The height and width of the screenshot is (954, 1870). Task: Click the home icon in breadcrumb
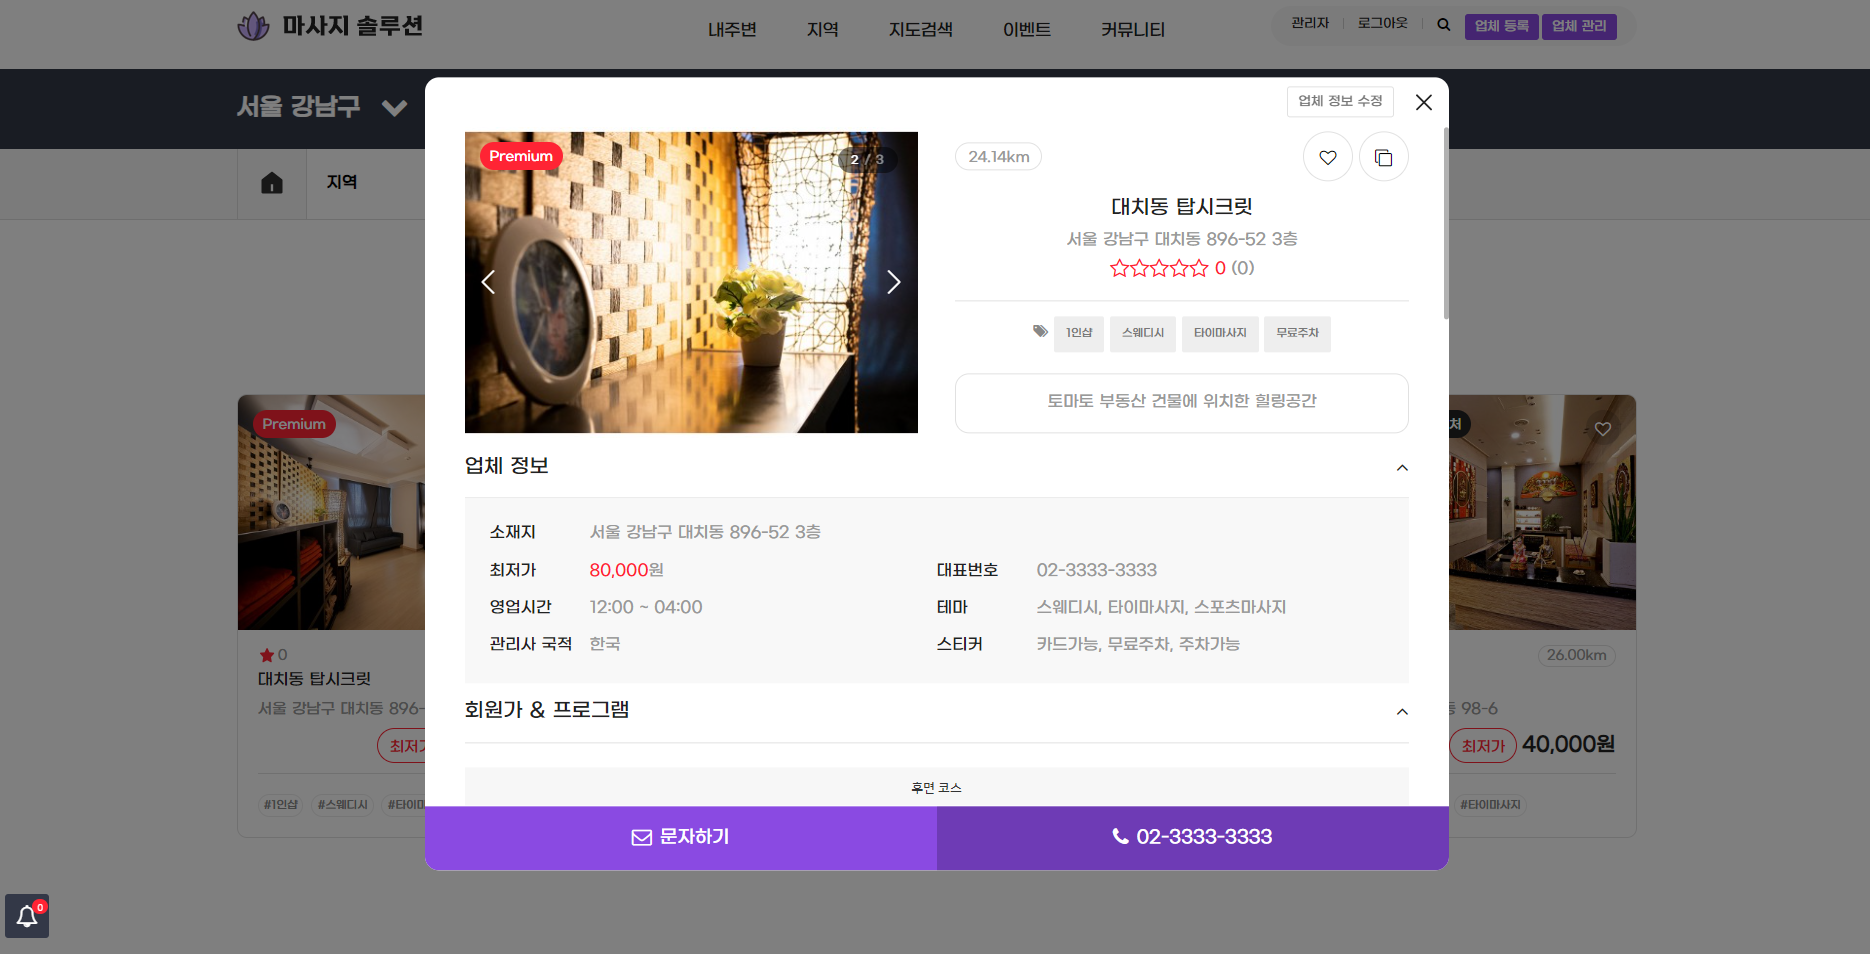271,183
